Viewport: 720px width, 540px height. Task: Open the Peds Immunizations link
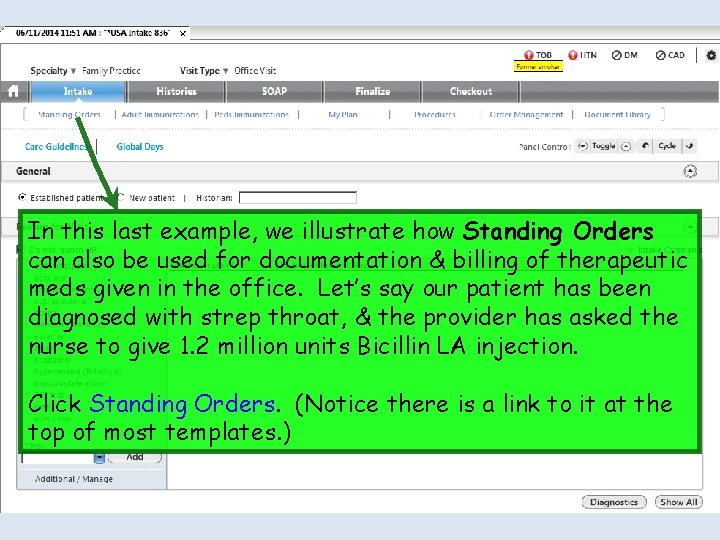pos(252,114)
